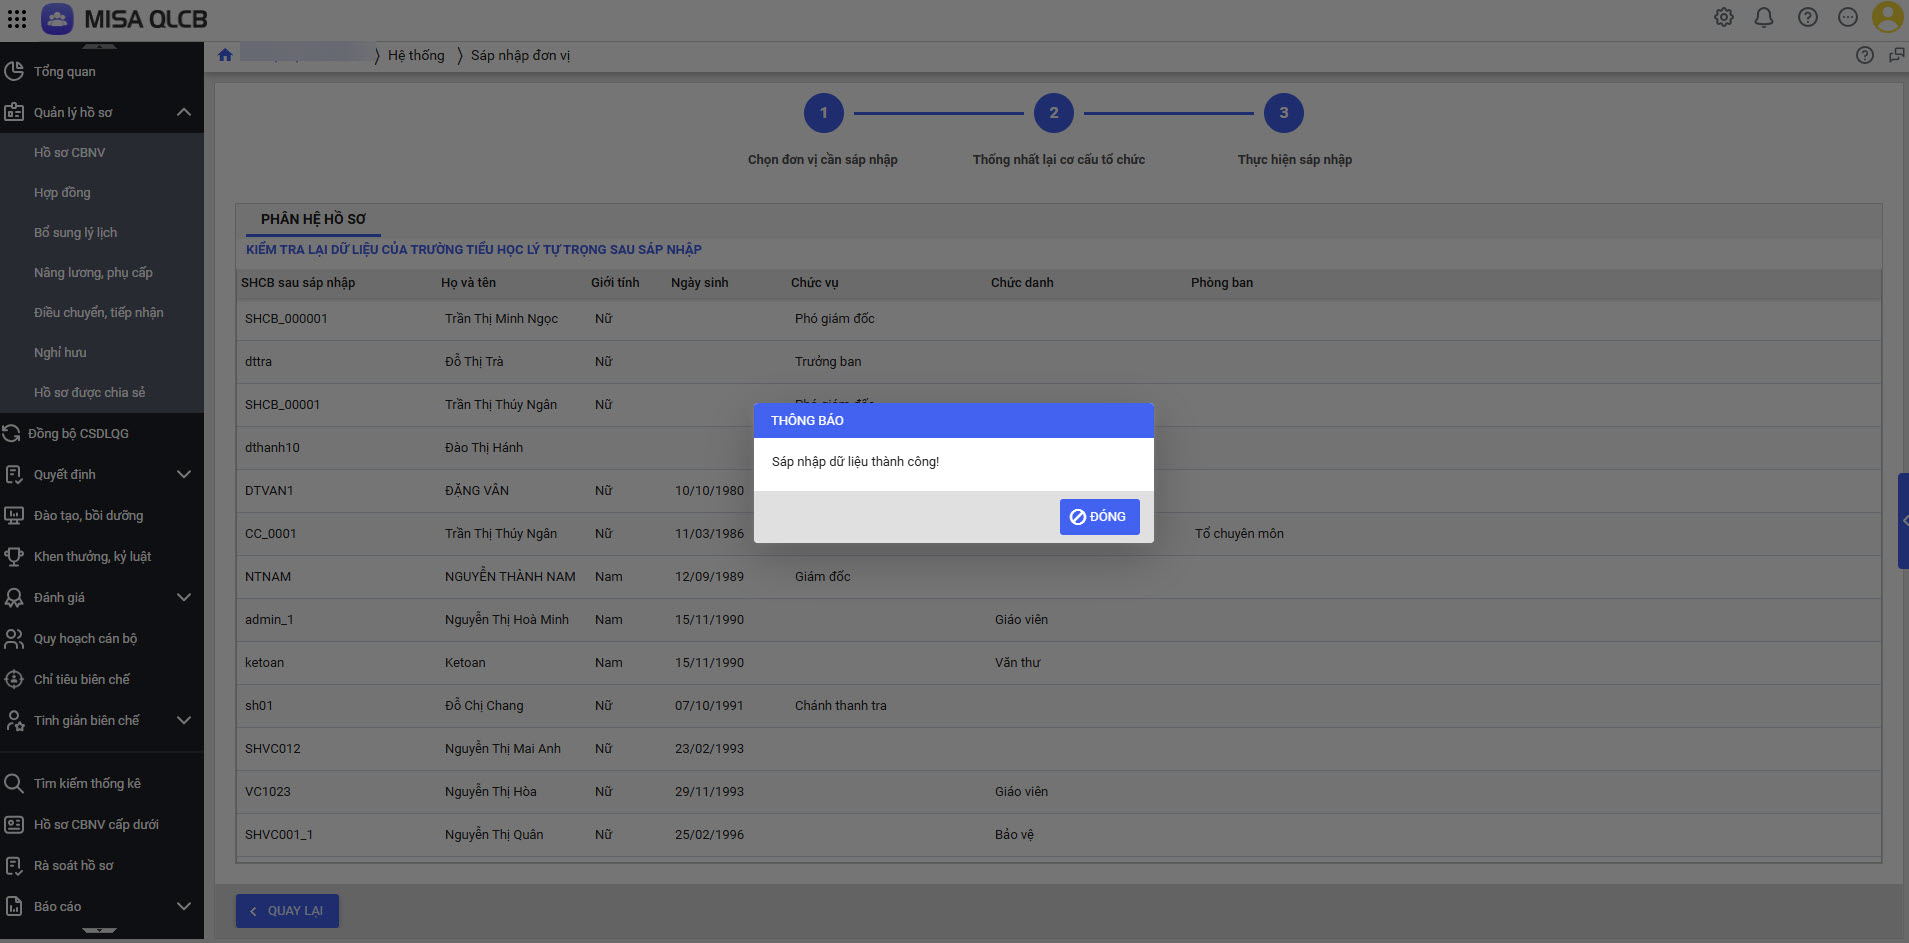Open notifications bell icon
1909x943 pixels.
(x=1764, y=17)
